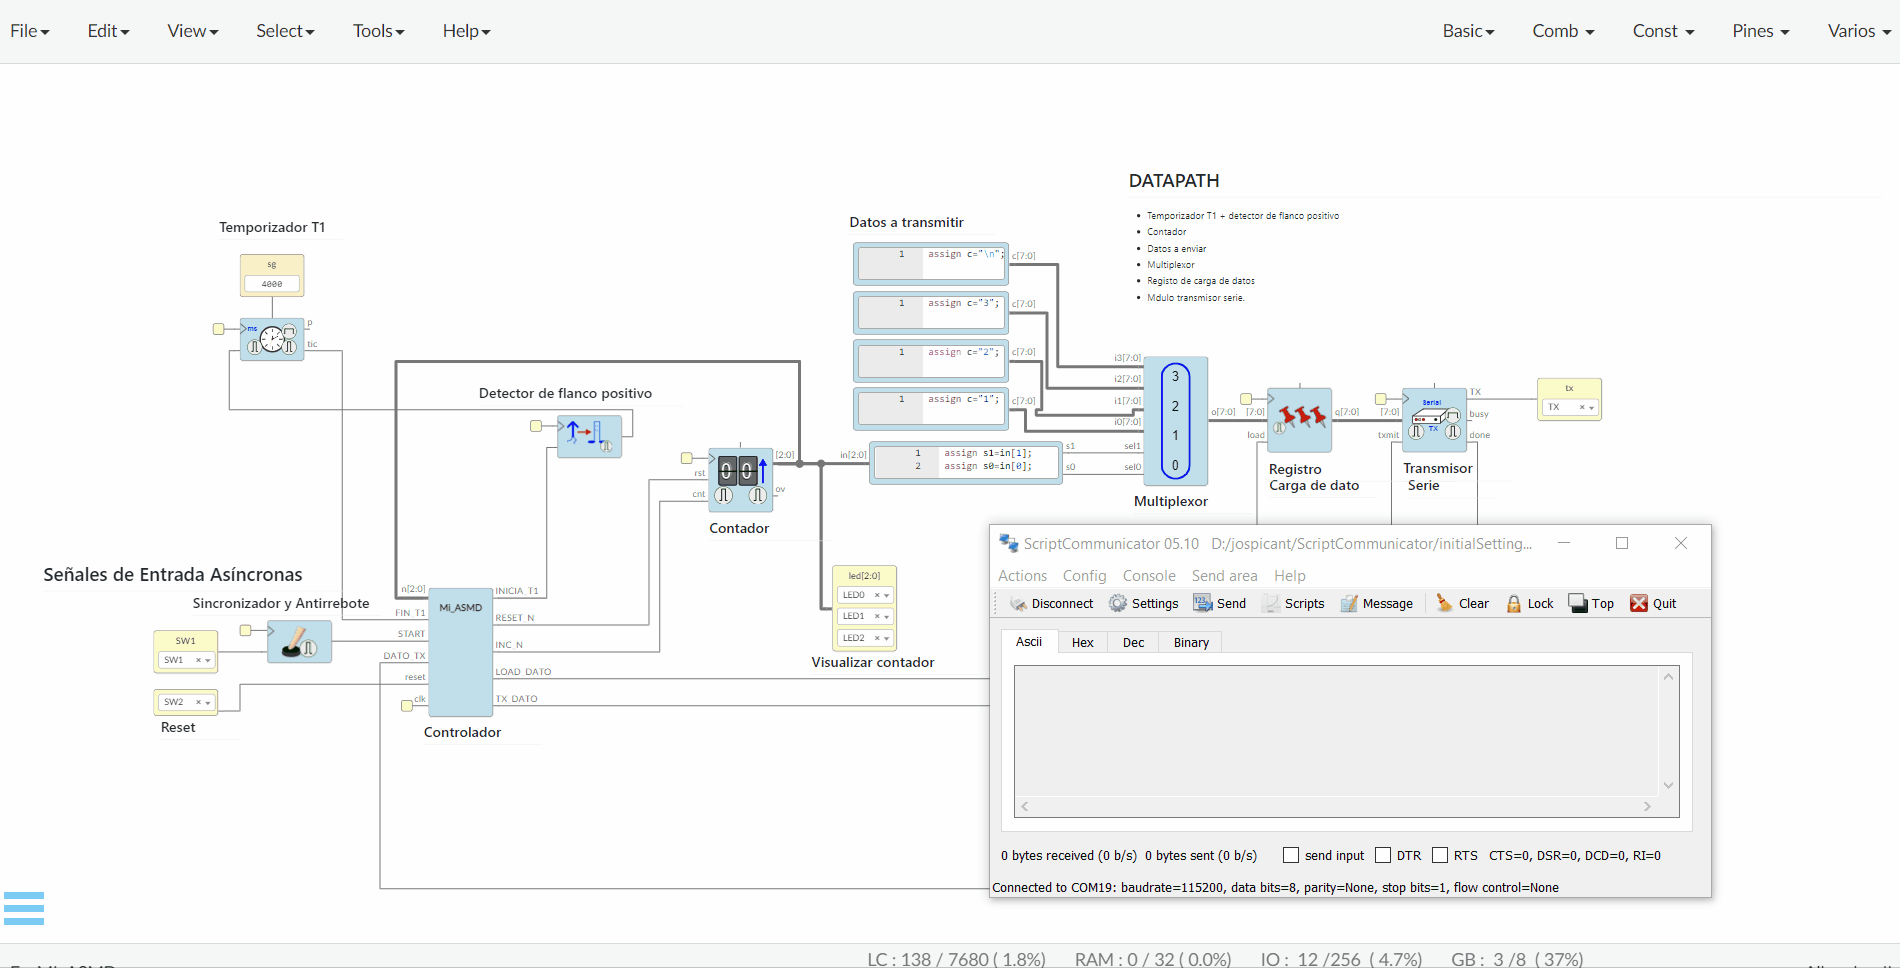Select the Contador counter block
This screenshot has height=968, width=1900.
tap(740, 479)
